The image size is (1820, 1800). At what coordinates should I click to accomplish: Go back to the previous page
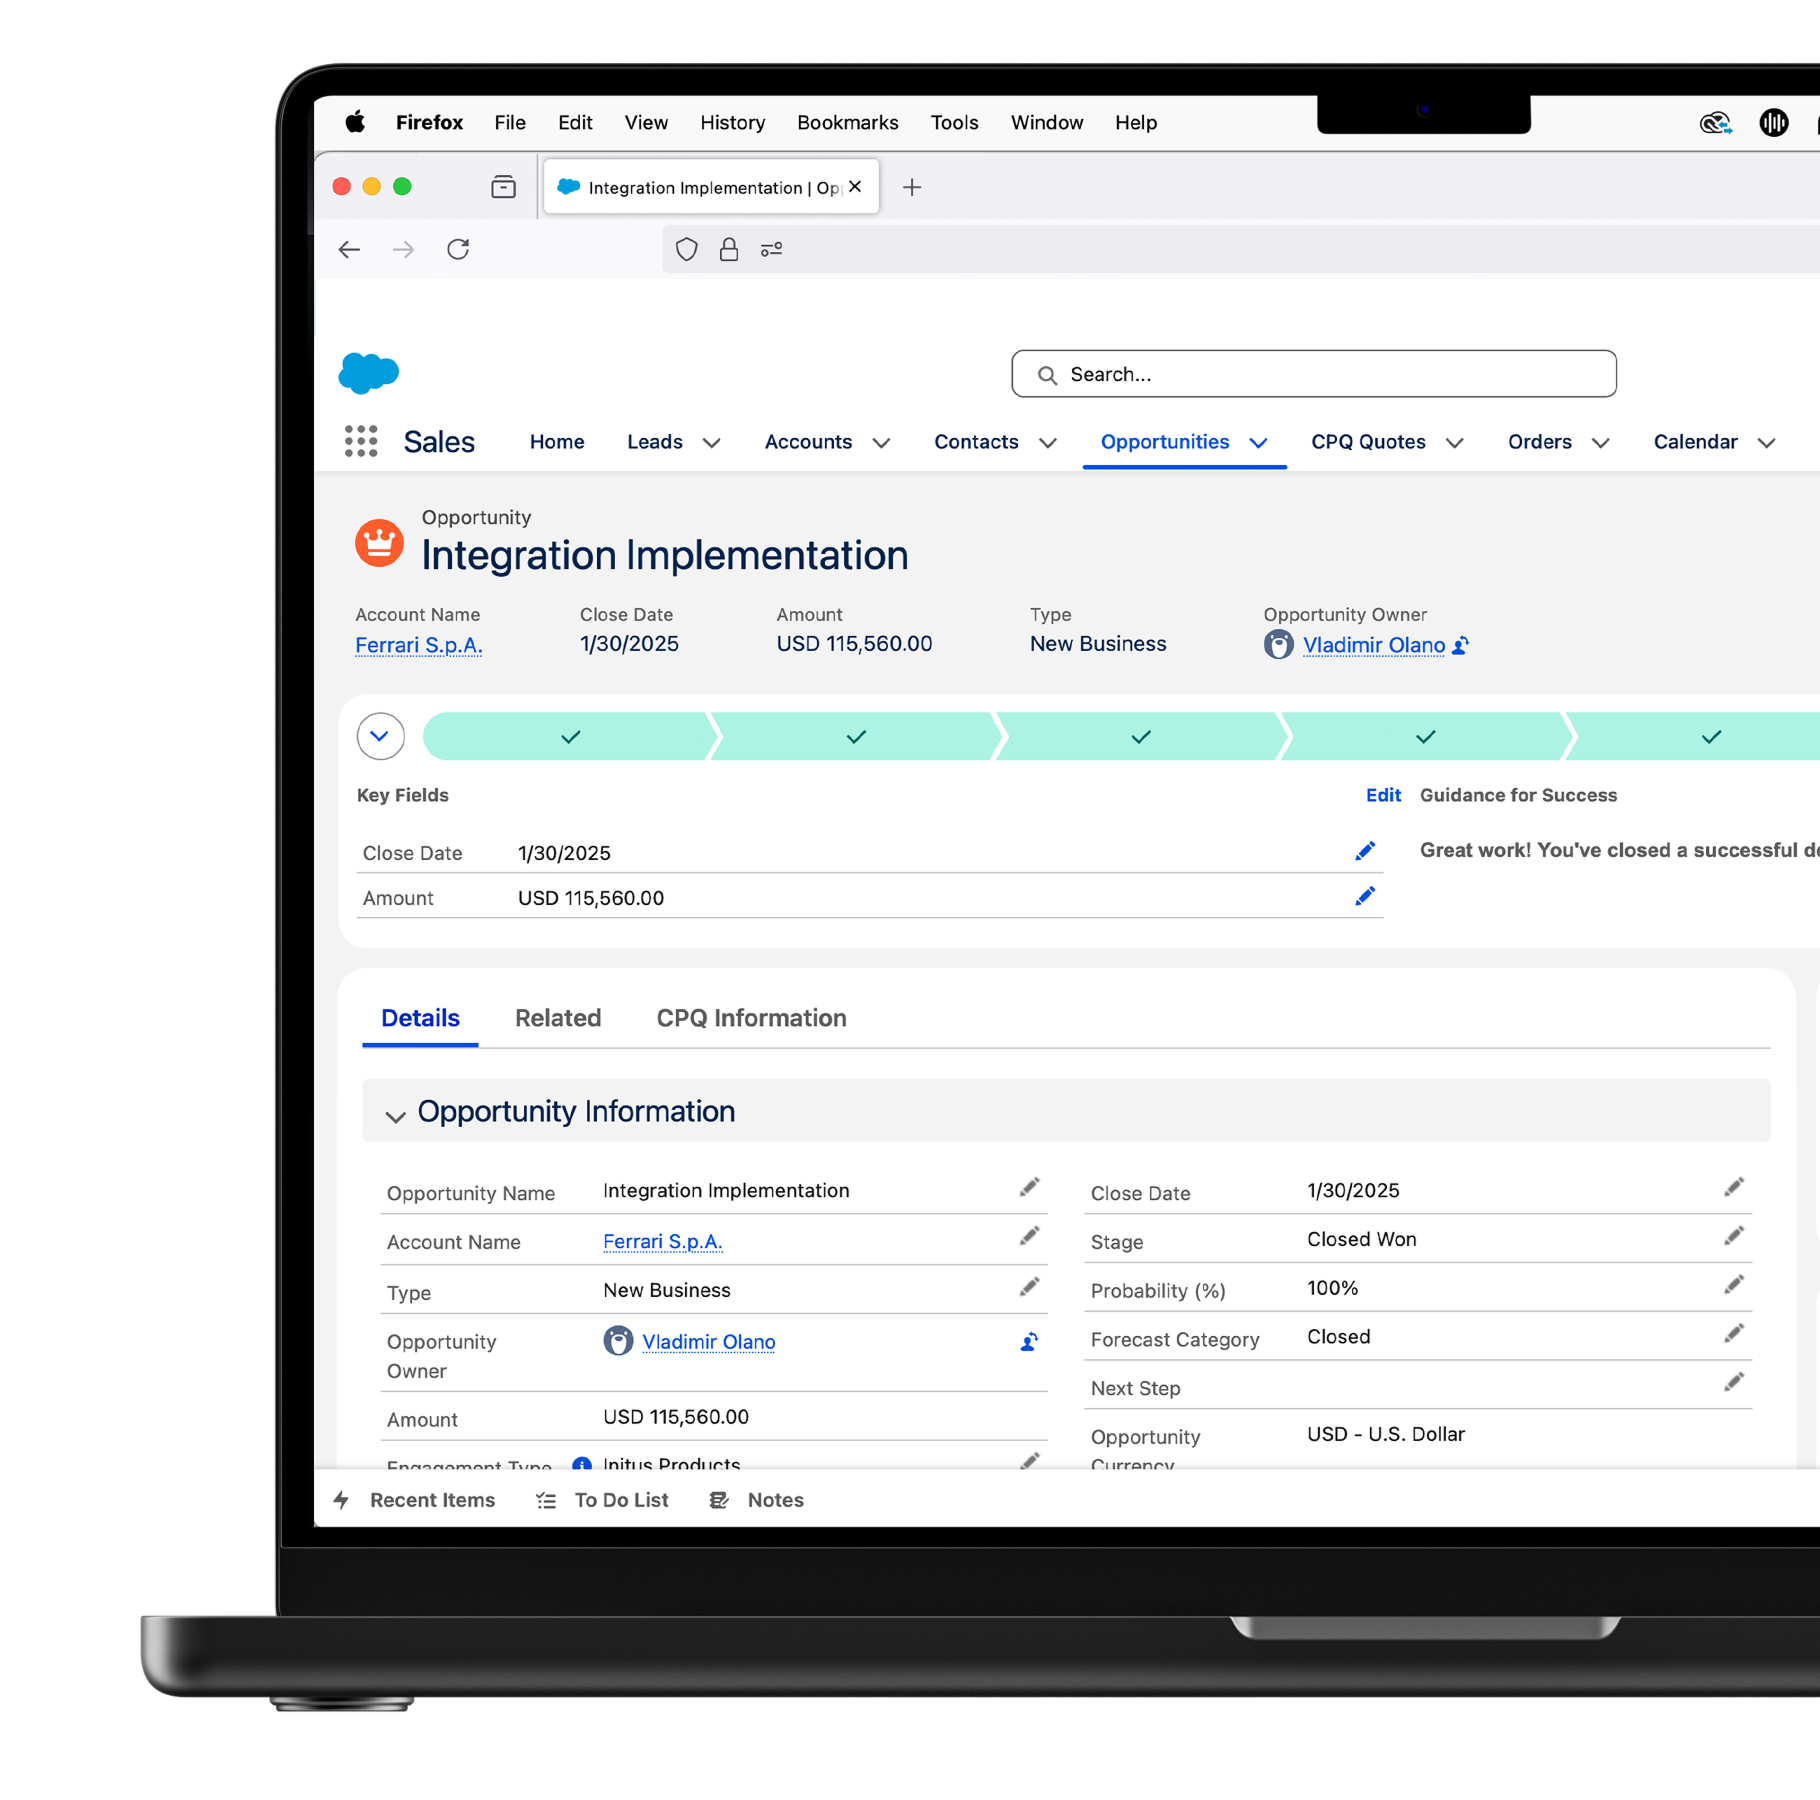click(349, 249)
